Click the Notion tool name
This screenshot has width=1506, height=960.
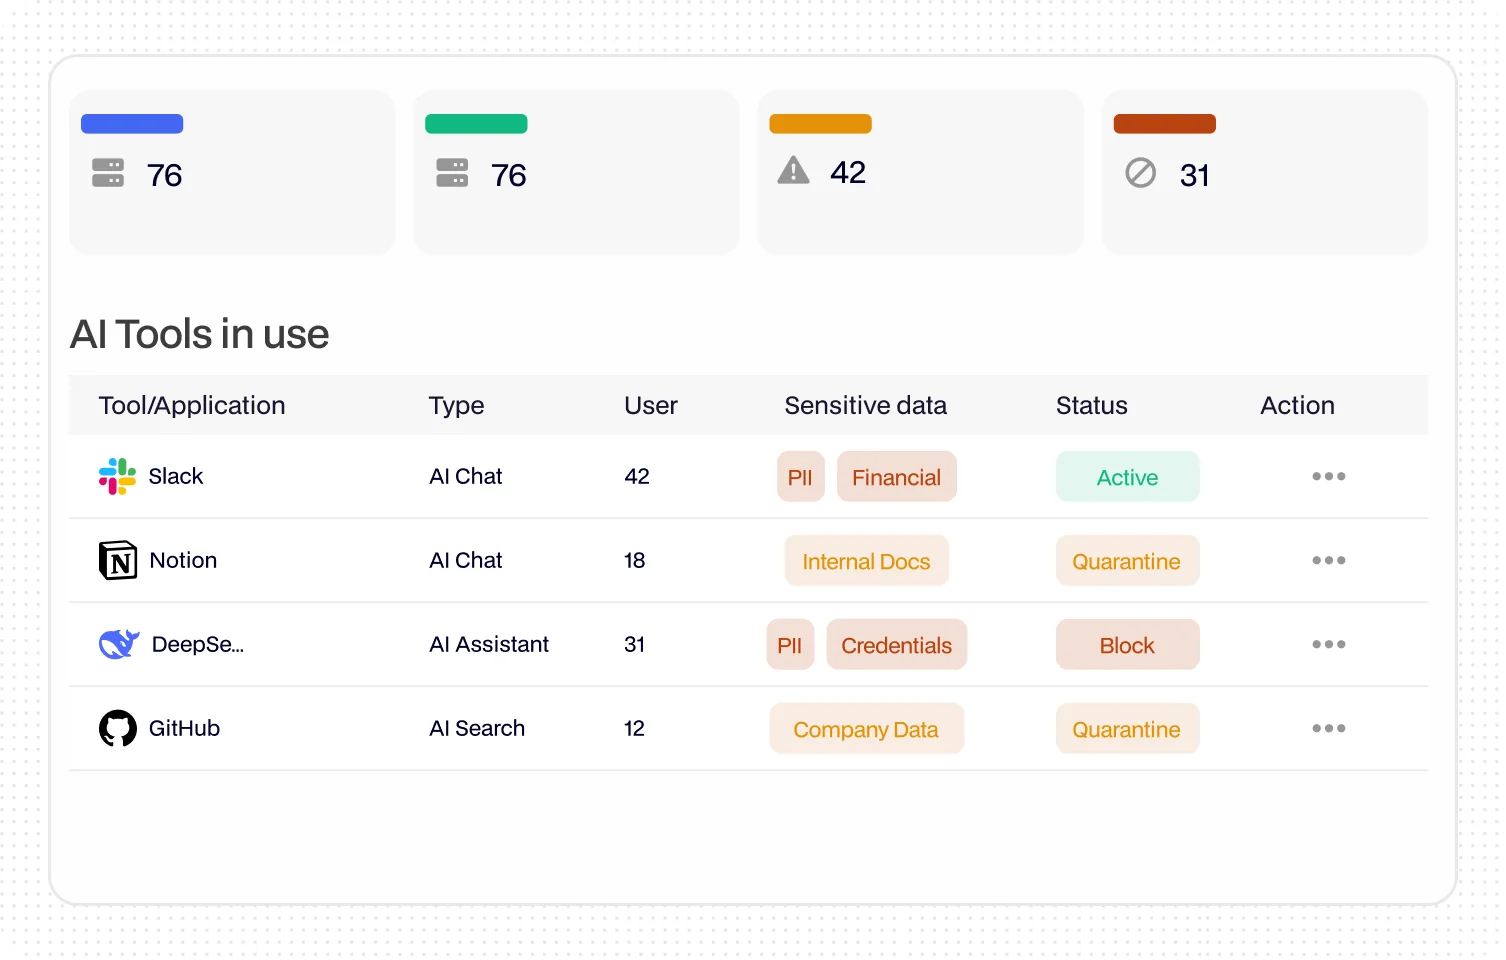click(x=183, y=560)
